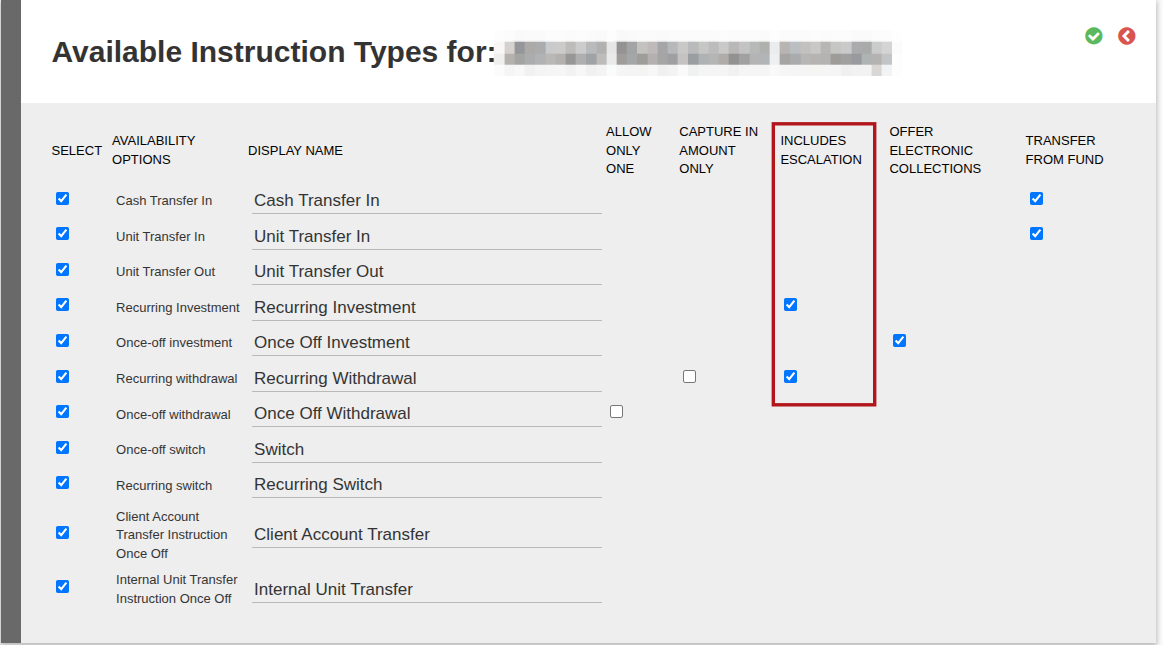Viewport: 1163px width, 645px height.
Task: Toggle Transfer From Fund for Unit Transfer In
Action: pos(1036,234)
